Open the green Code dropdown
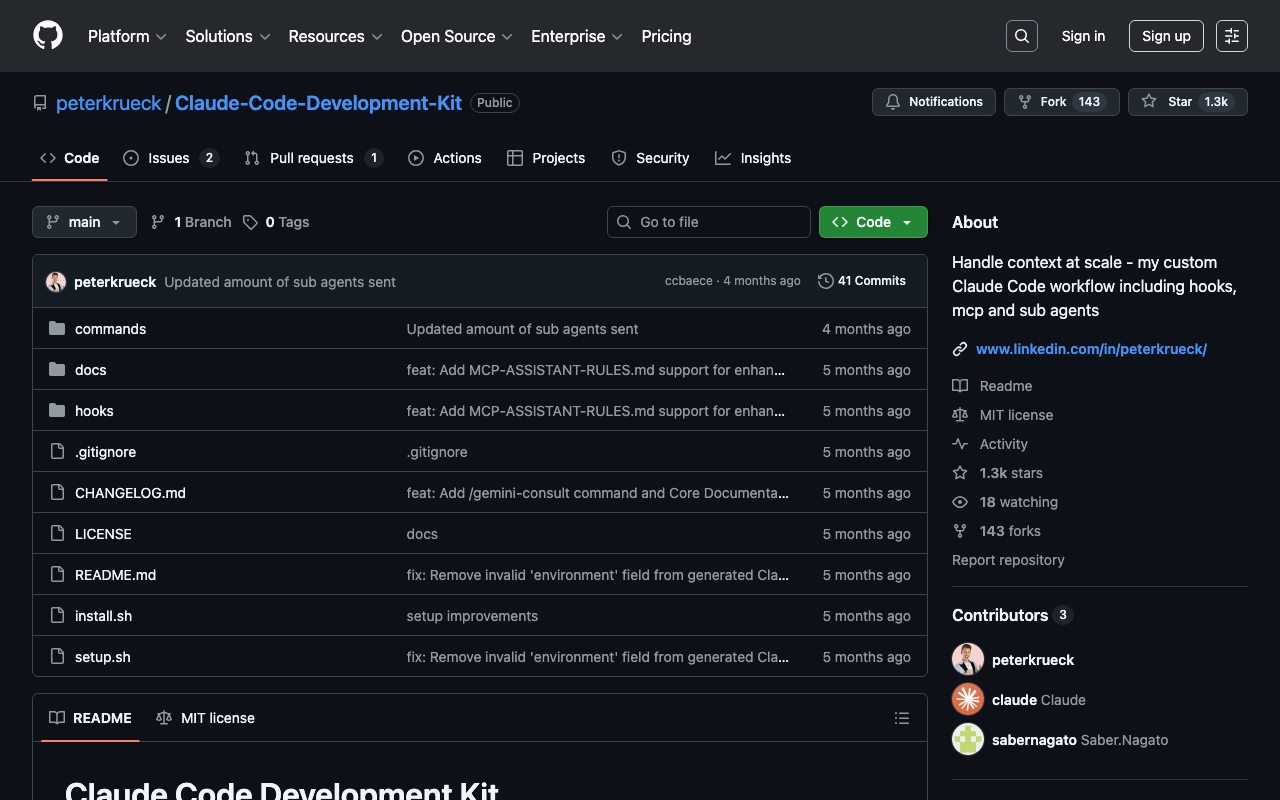The image size is (1280, 800). coord(872,222)
